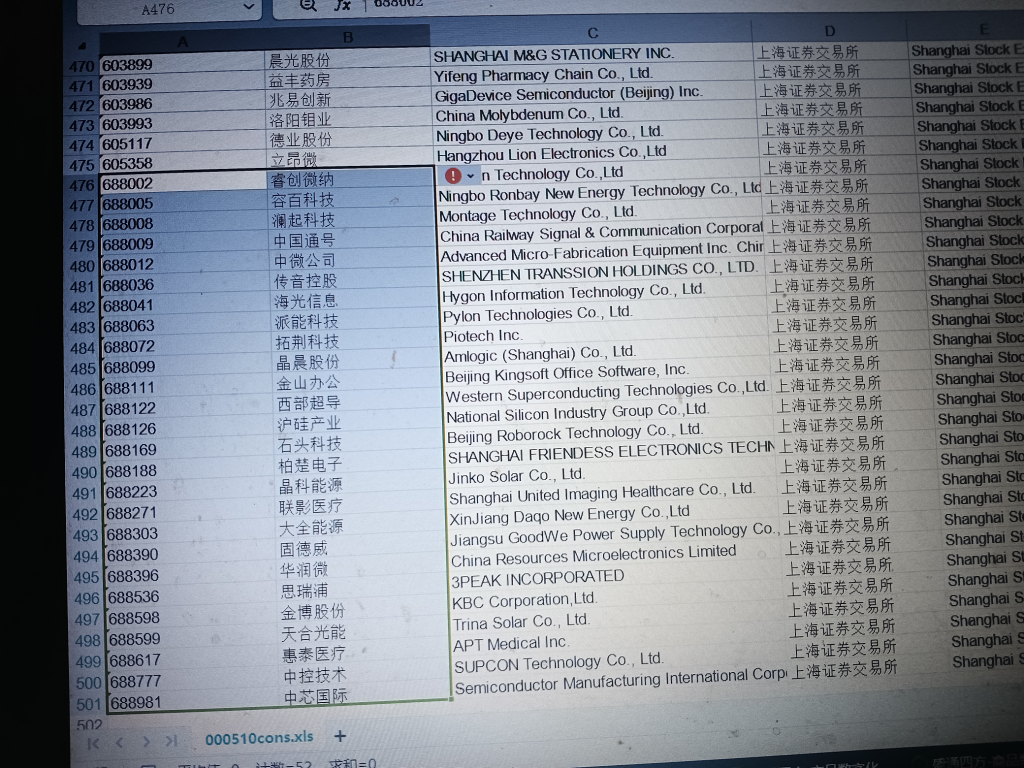The image size is (1024, 768).
Task: Select column B header
Action: (x=347, y=38)
